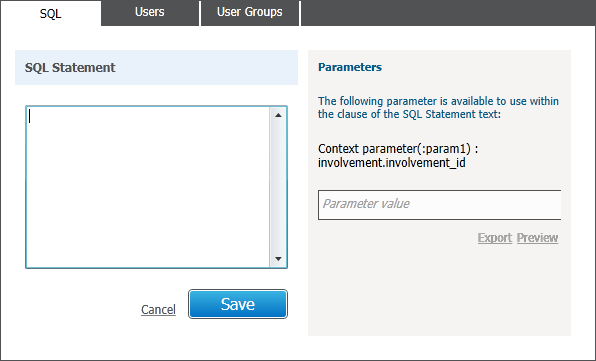Image resolution: width=596 pixels, height=361 pixels.
Task: Save the SQL statement
Action: [238, 304]
